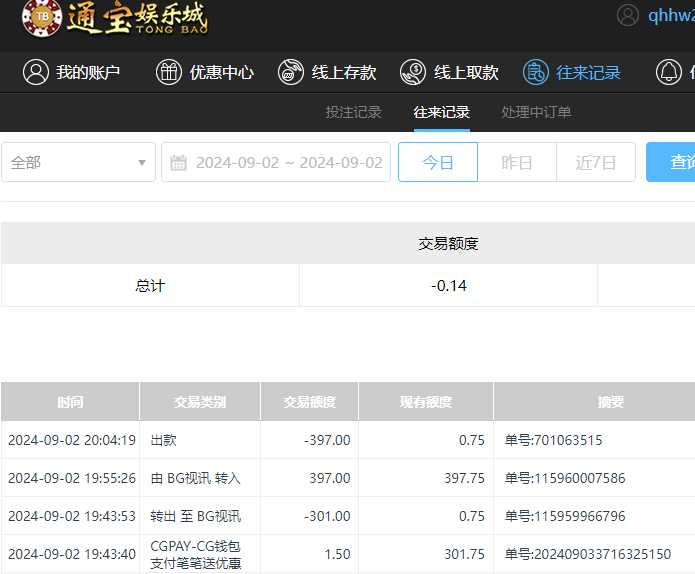The width and height of the screenshot is (695, 574).
Task: Click the 往来记录 document icon
Action: pyautogui.click(x=536, y=72)
